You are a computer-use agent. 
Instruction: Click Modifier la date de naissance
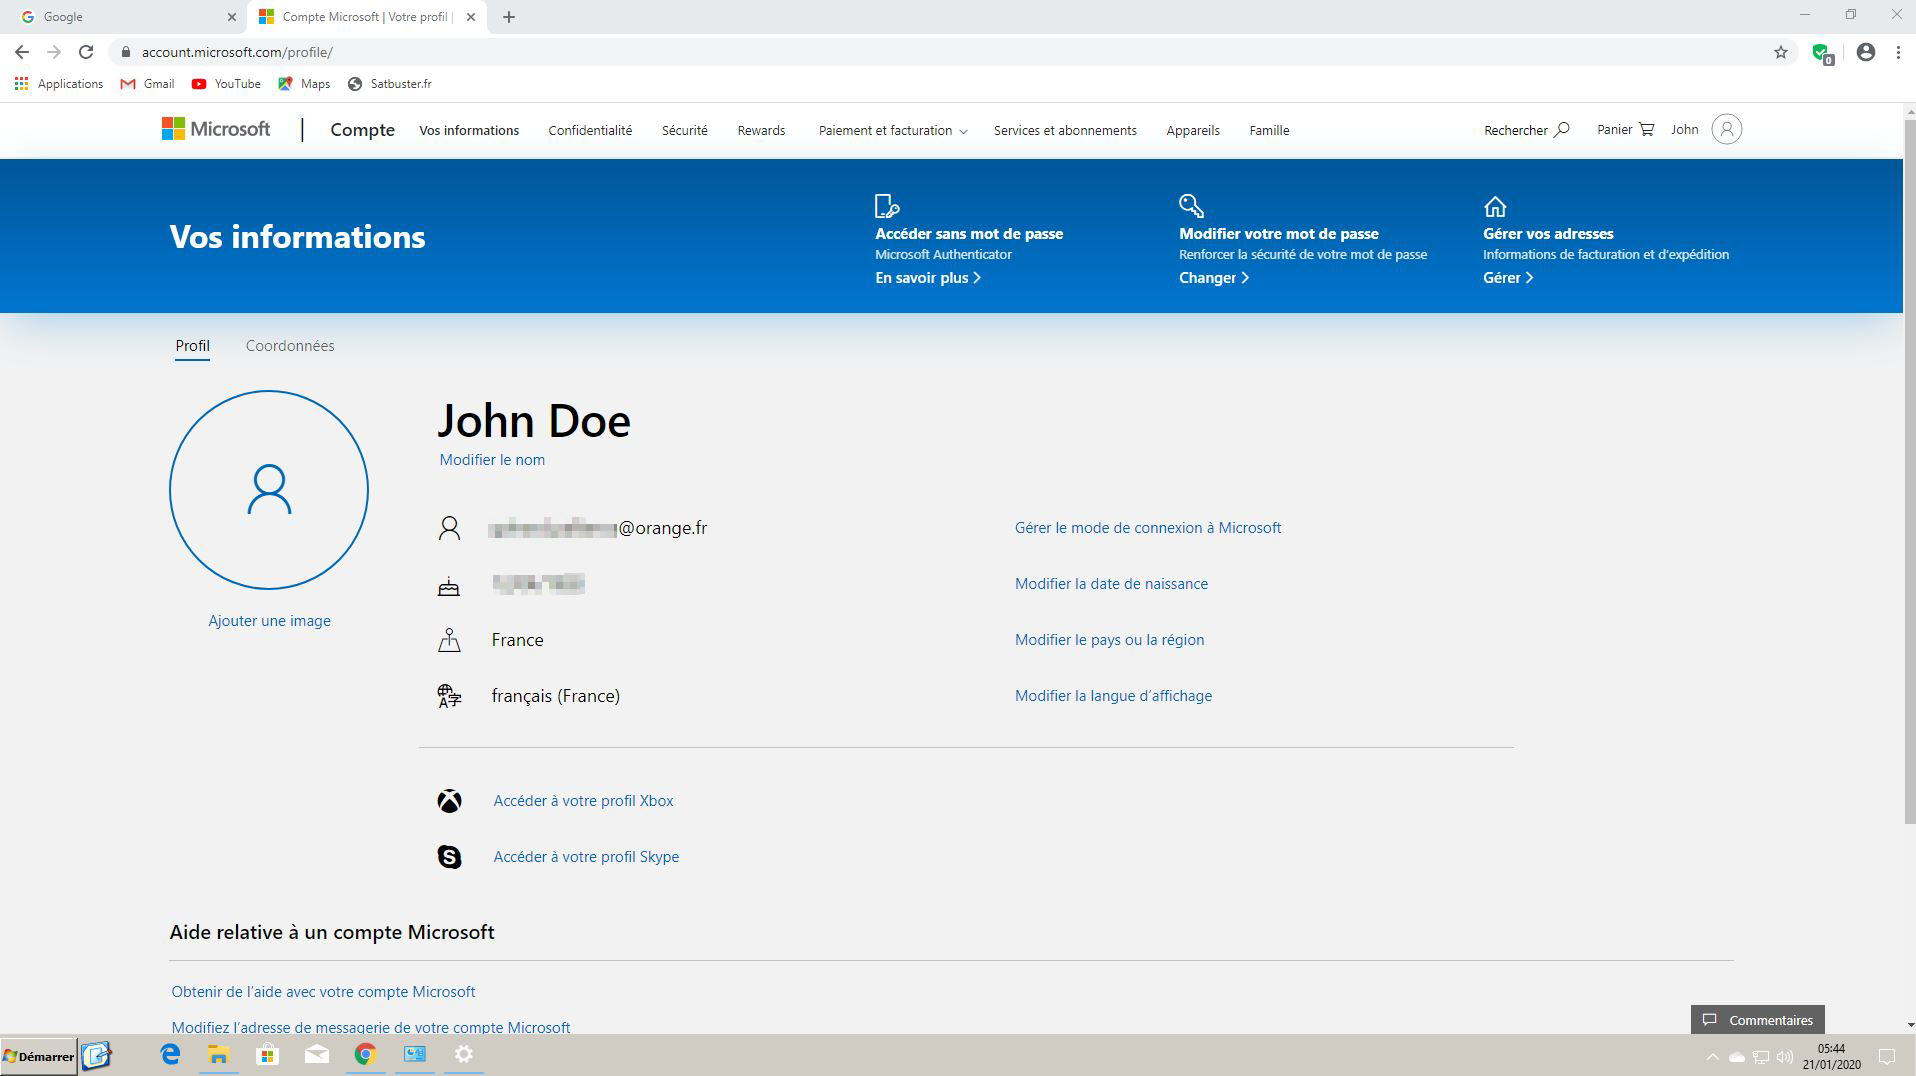(1111, 584)
